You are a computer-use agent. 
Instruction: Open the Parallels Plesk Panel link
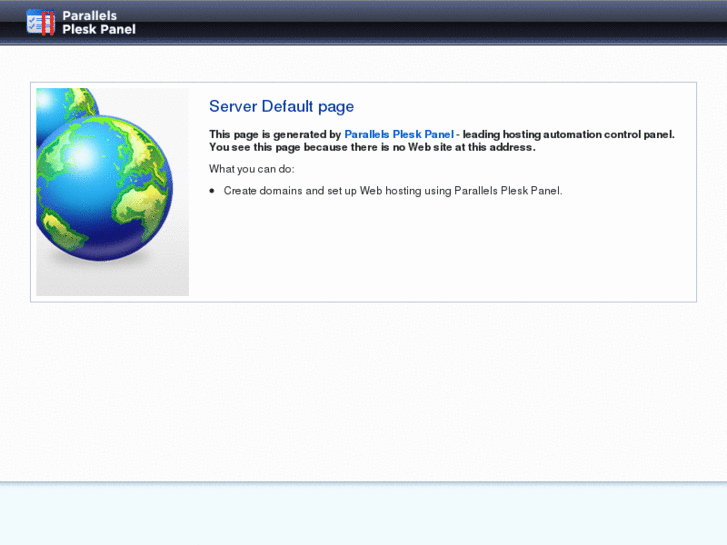click(399, 134)
